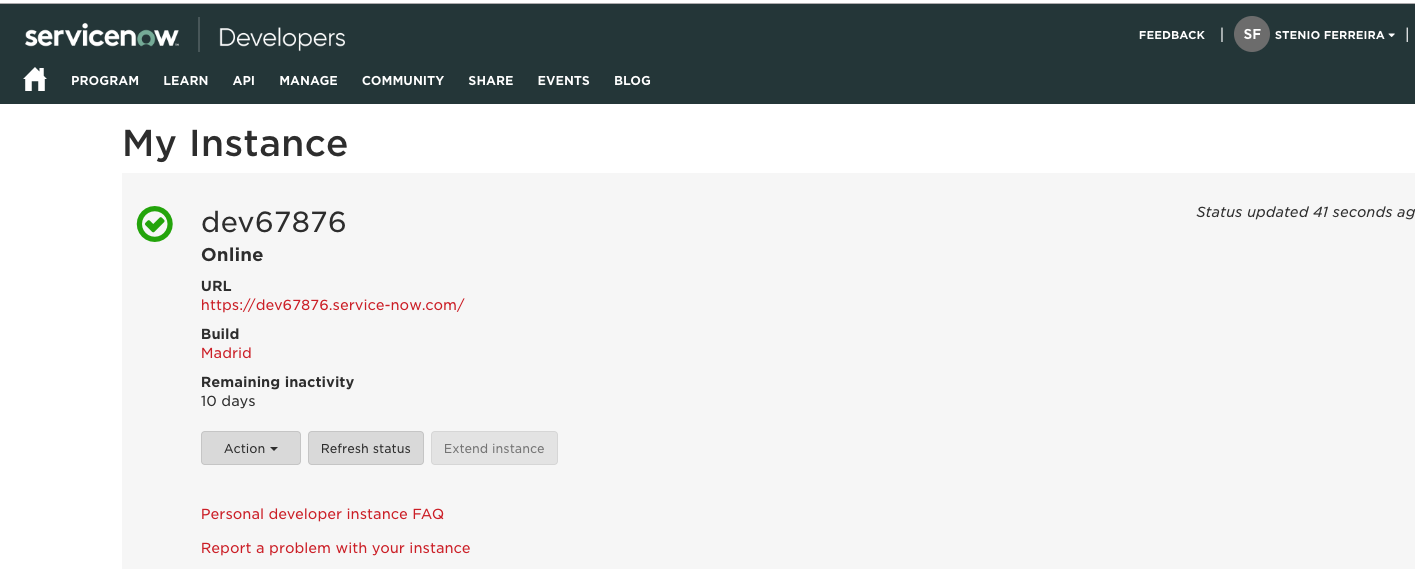The width and height of the screenshot is (1415, 569).
Task: Open the SHARE menu
Action: coord(491,81)
